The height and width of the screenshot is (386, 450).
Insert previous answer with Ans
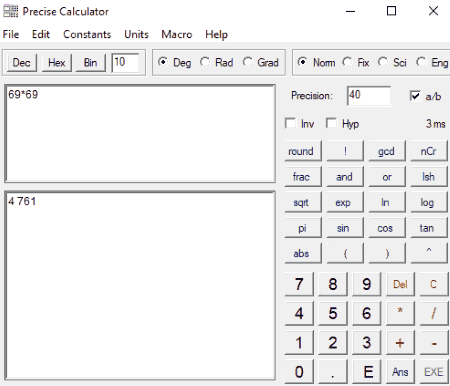pyautogui.click(x=400, y=372)
